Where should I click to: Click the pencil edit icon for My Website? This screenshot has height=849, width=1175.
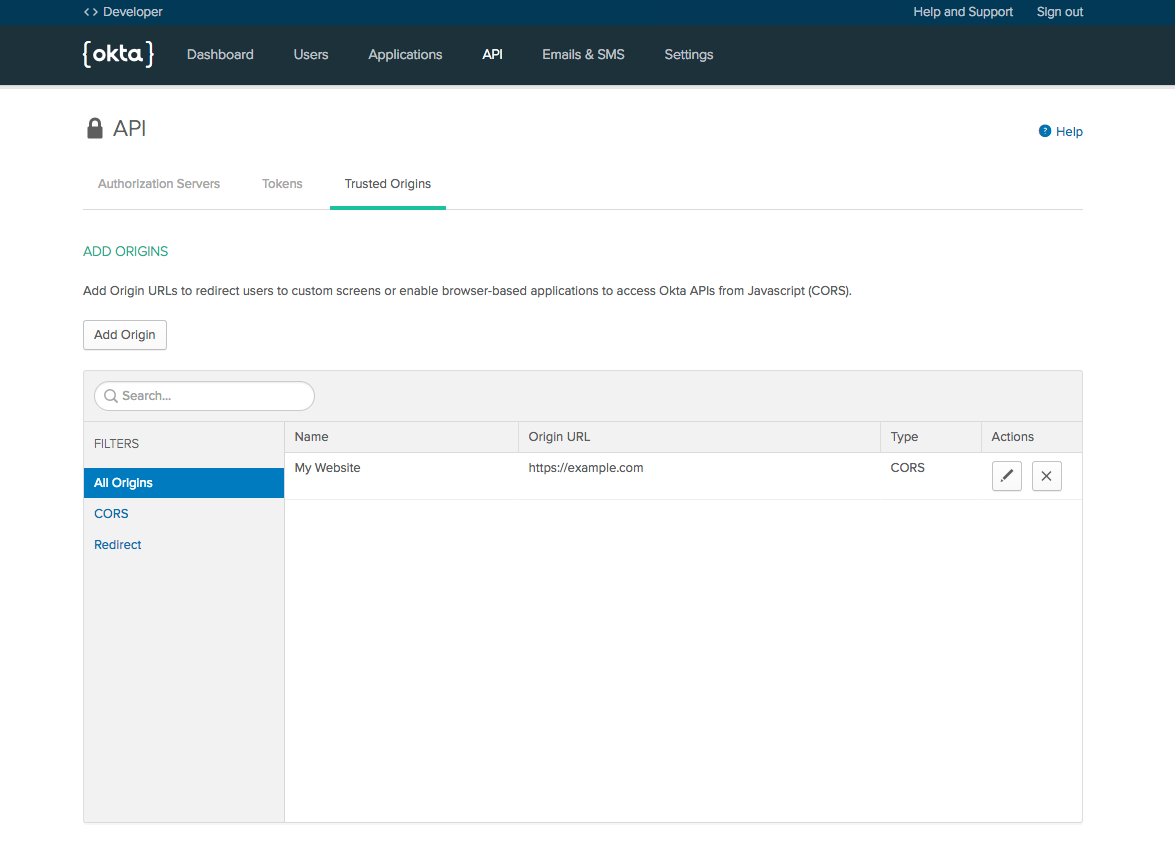1006,476
